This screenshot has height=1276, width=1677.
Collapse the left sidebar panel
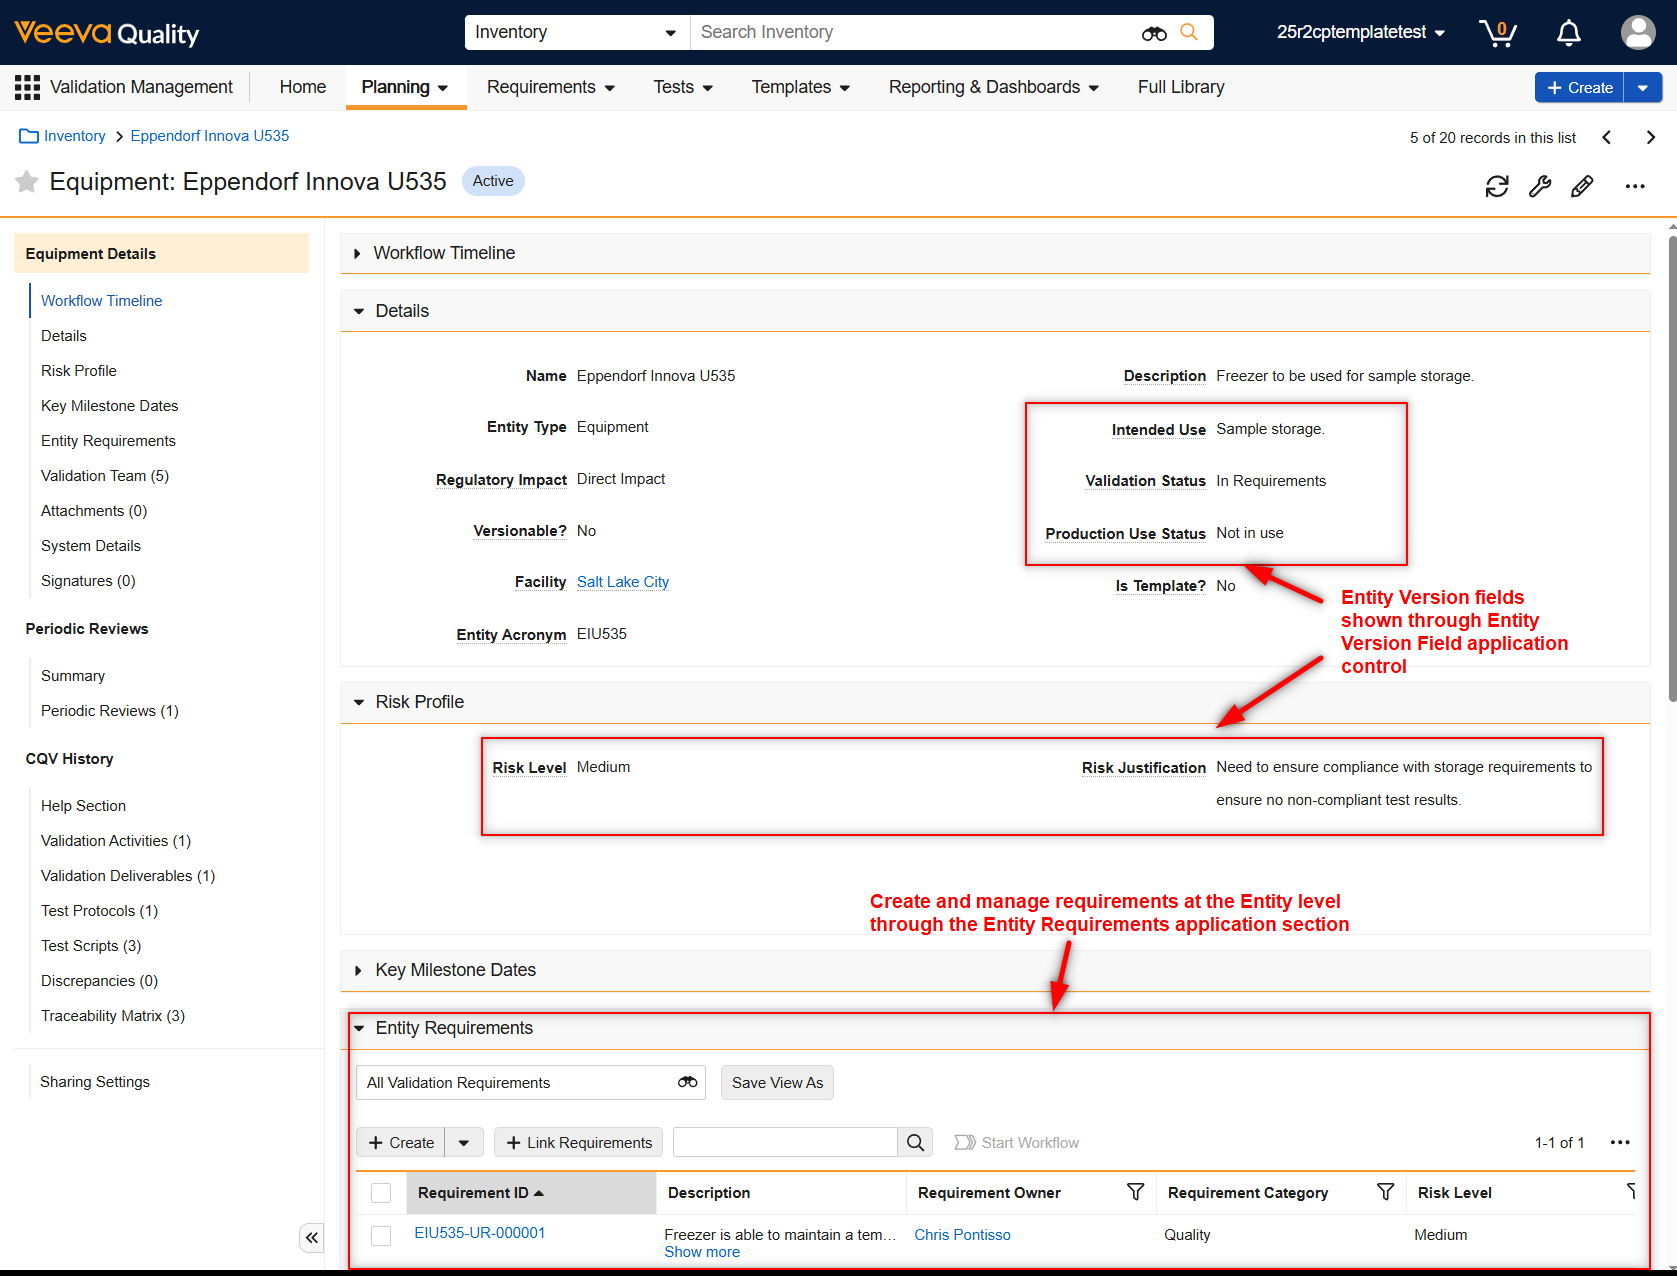[312, 1238]
